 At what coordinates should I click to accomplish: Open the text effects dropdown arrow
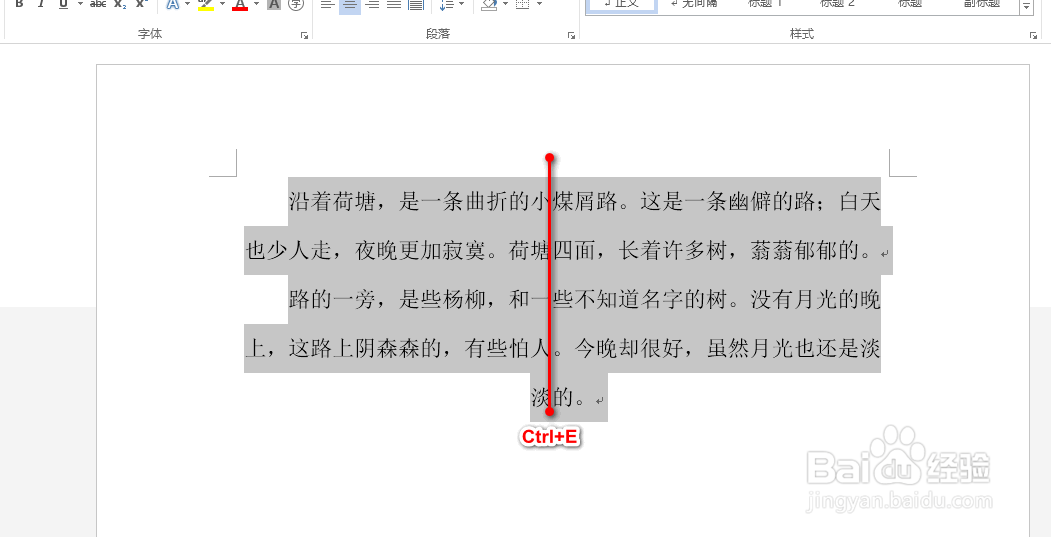188,4
